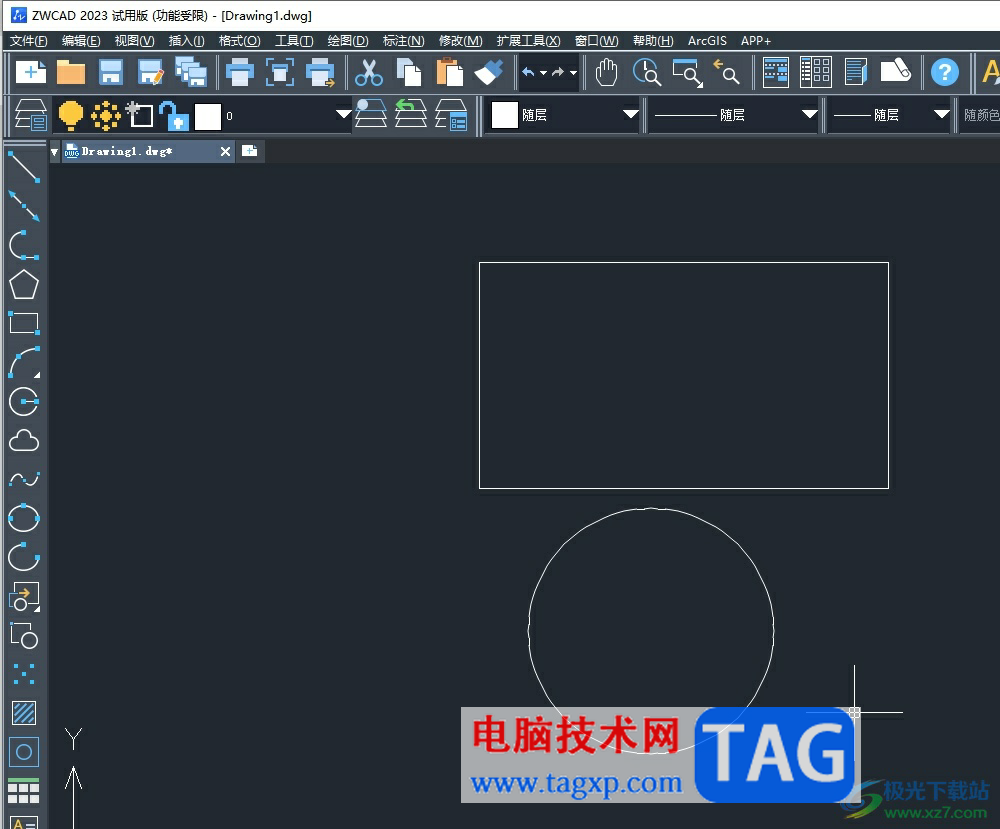Click the Publish printer icon
This screenshot has height=829, width=1000.
point(320,72)
